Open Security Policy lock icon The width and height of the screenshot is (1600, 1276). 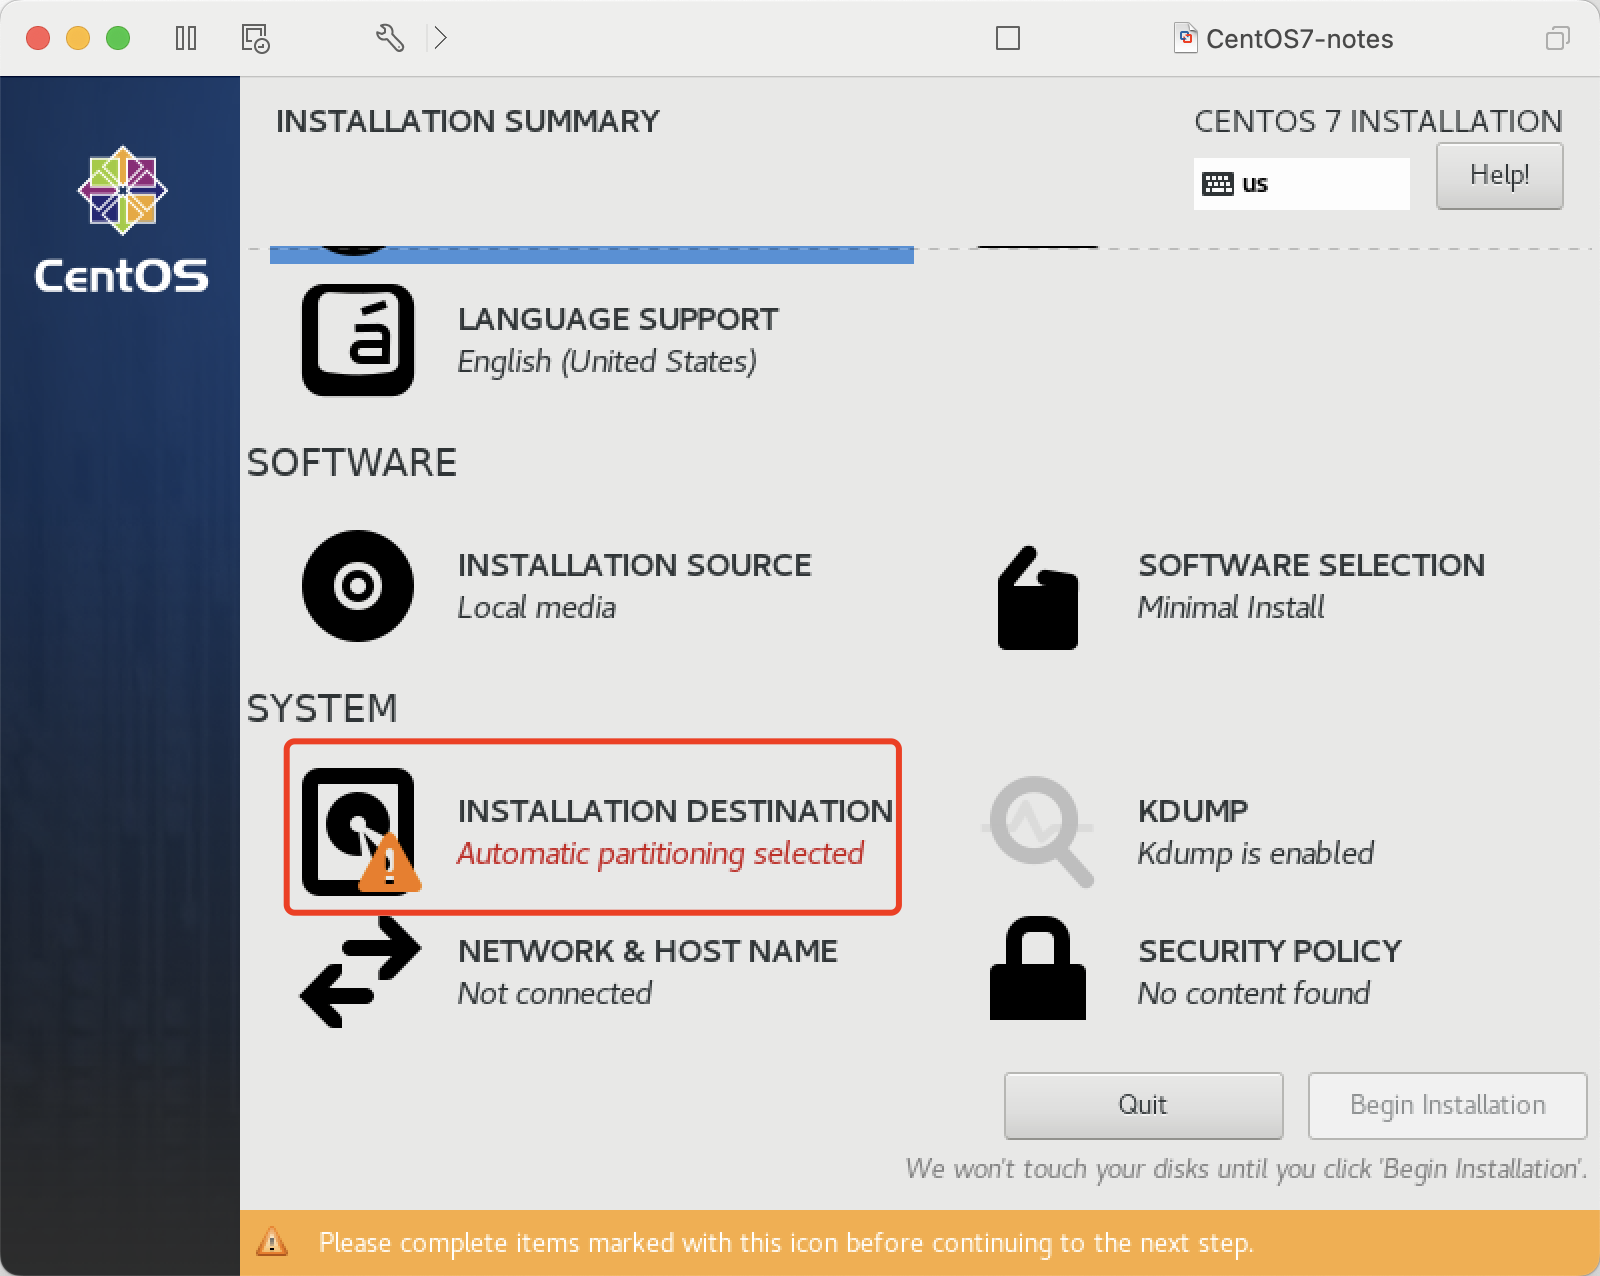(1038, 968)
